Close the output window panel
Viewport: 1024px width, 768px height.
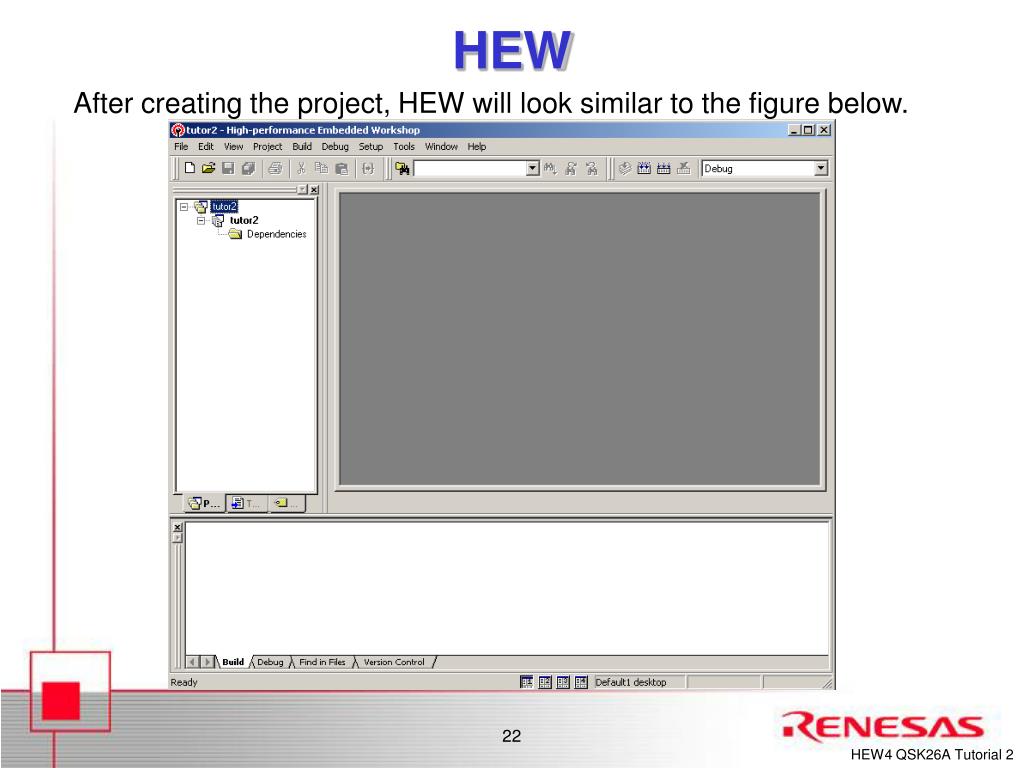pos(177,527)
